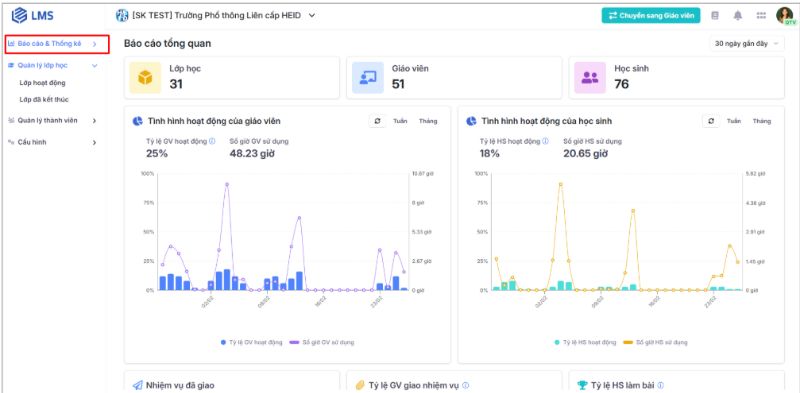Viewport: 800px width, 393px height.
Task: Click the Giáo viên card icon
Action: coord(367,78)
